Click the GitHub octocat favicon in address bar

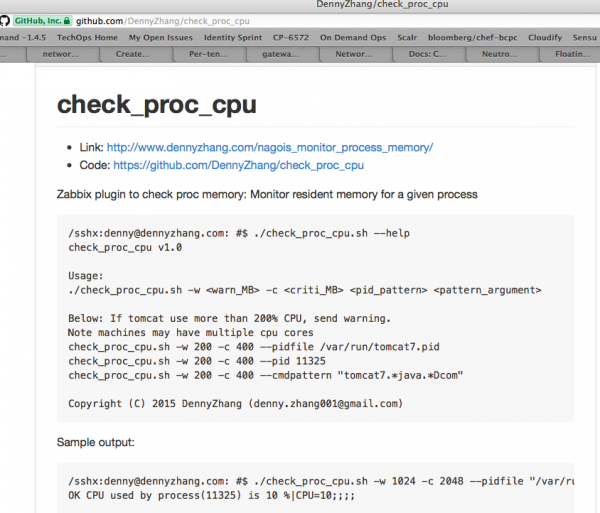(5, 20)
